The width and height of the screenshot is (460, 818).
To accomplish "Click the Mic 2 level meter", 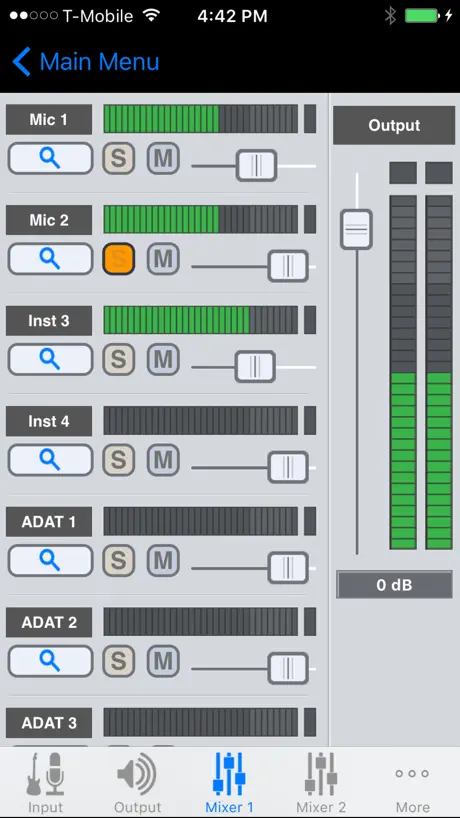I will 201,220.
